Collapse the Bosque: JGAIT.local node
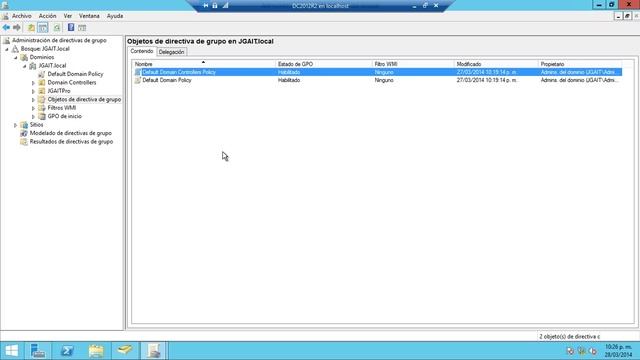Screen dimensions: 640x360 pos(7,49)
